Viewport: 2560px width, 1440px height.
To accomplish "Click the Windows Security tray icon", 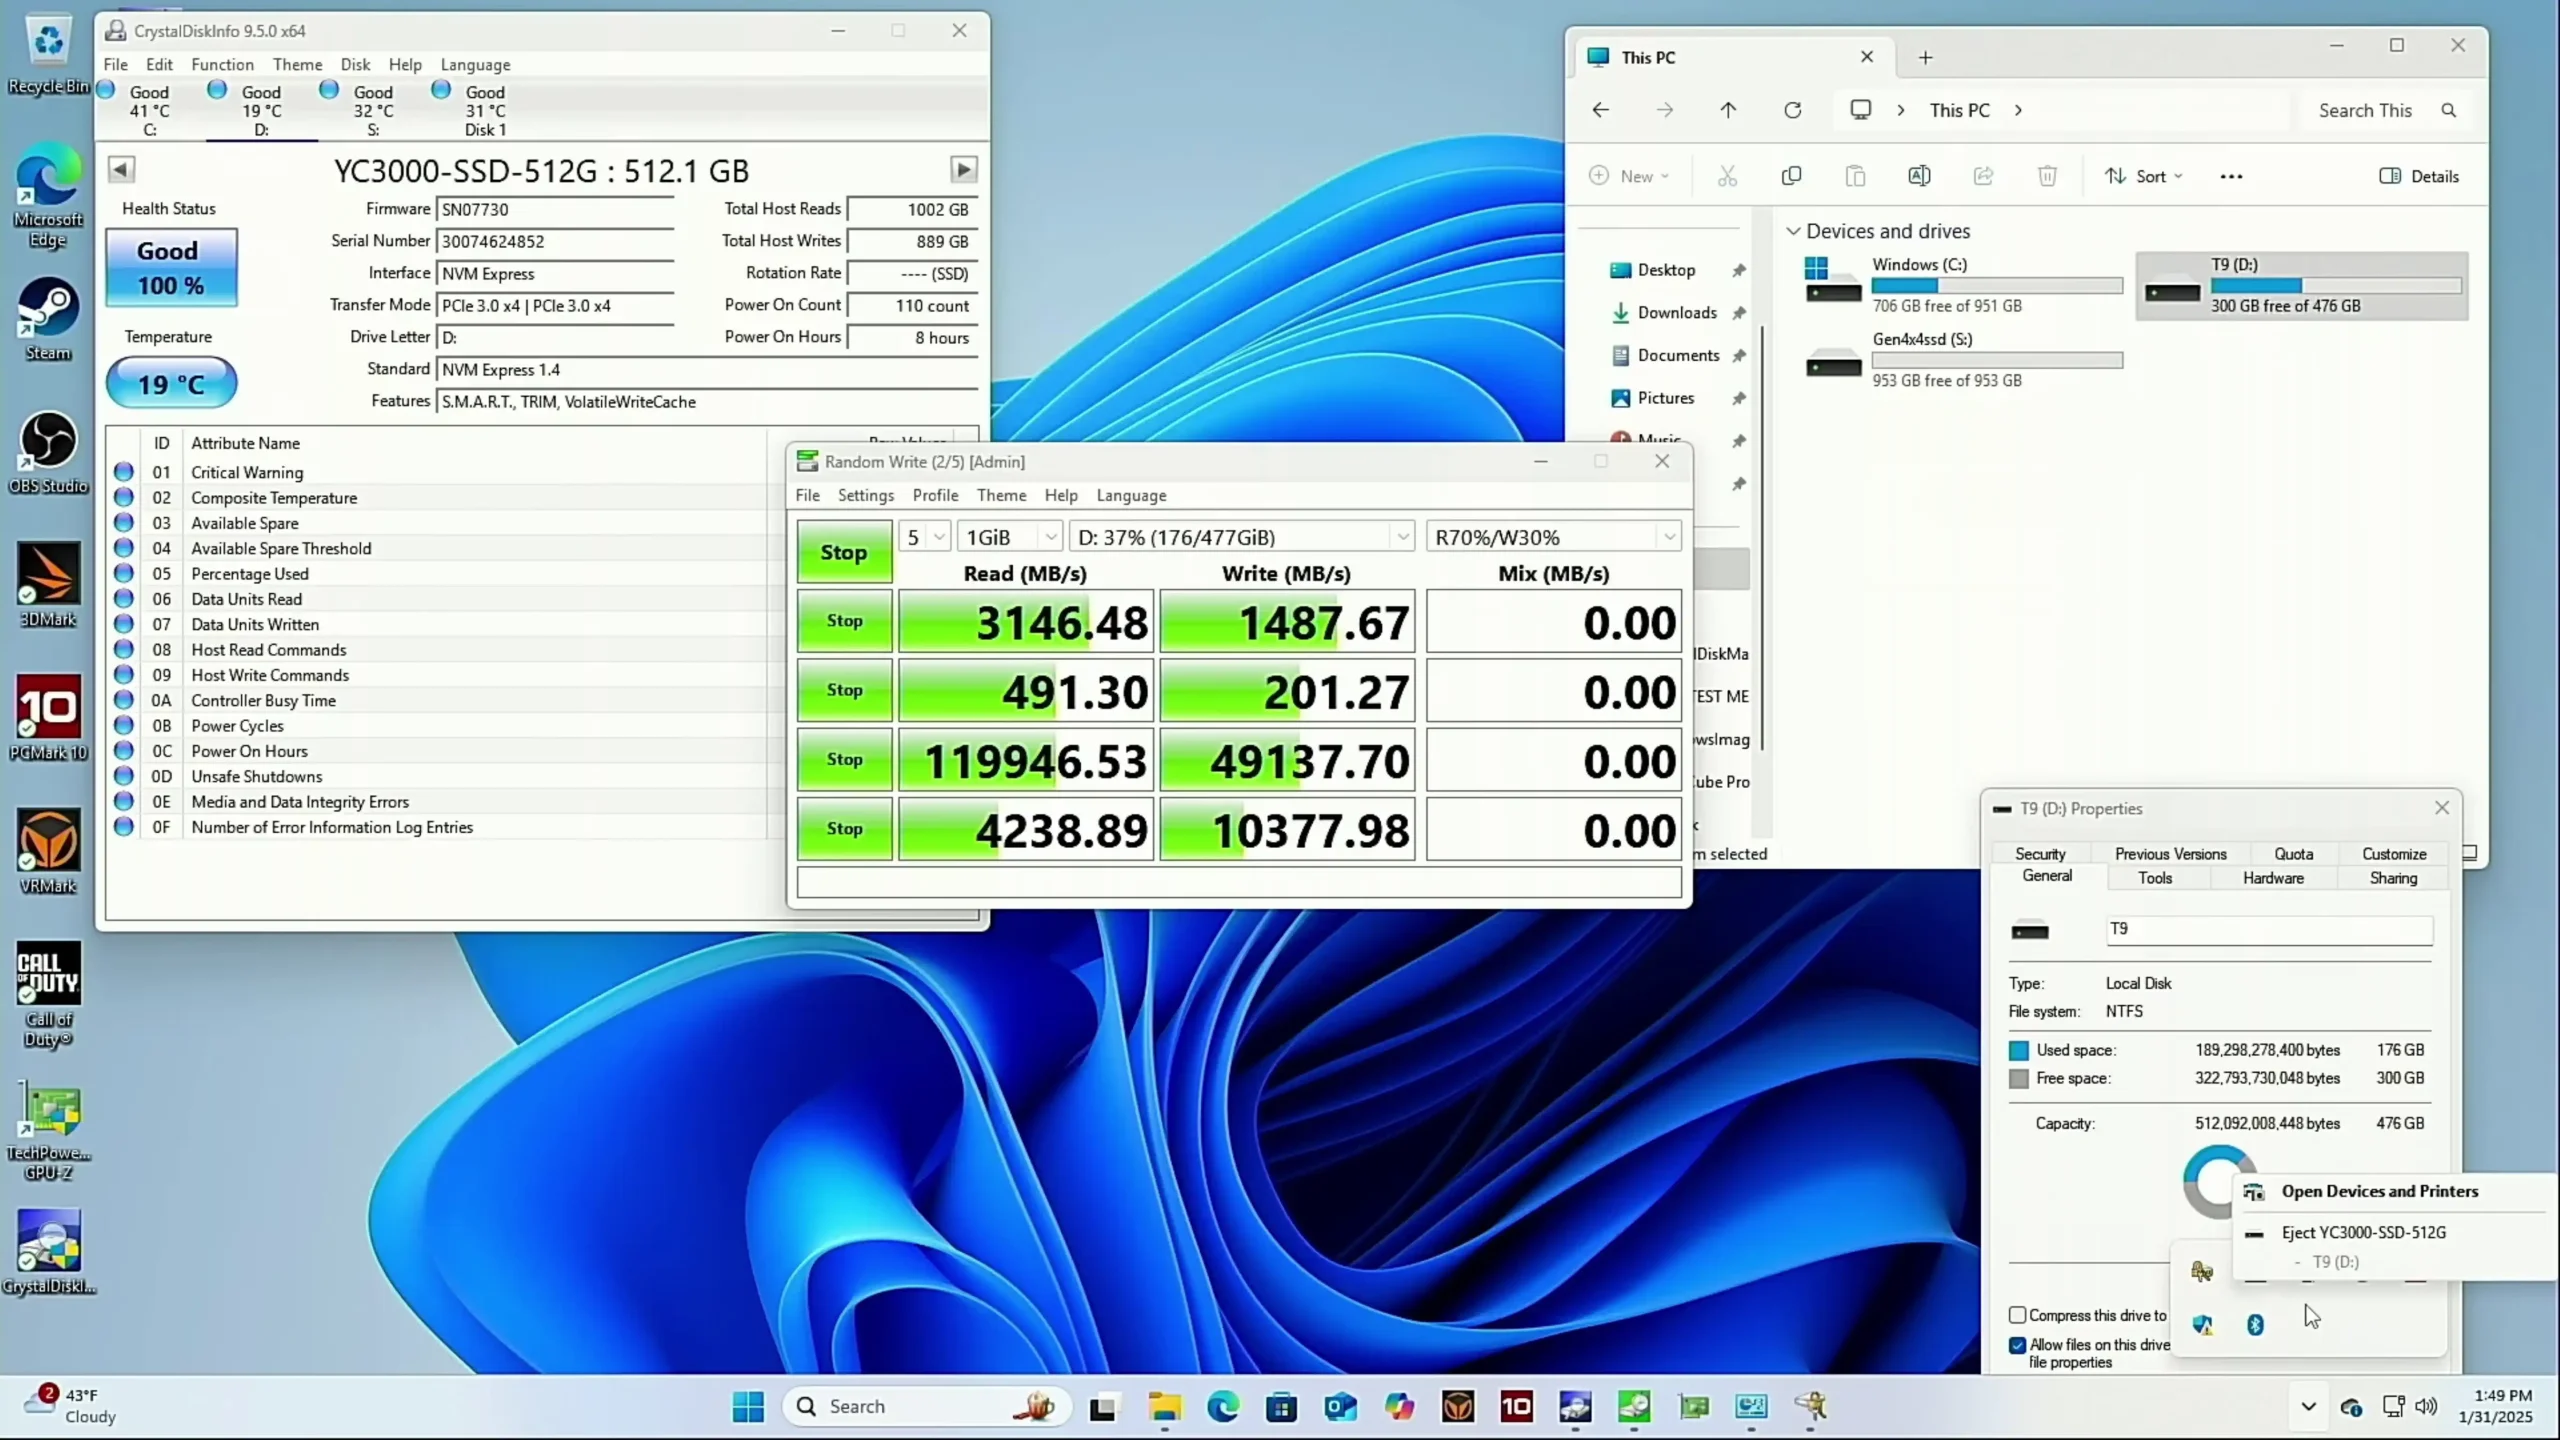I will point(2202,1324).
